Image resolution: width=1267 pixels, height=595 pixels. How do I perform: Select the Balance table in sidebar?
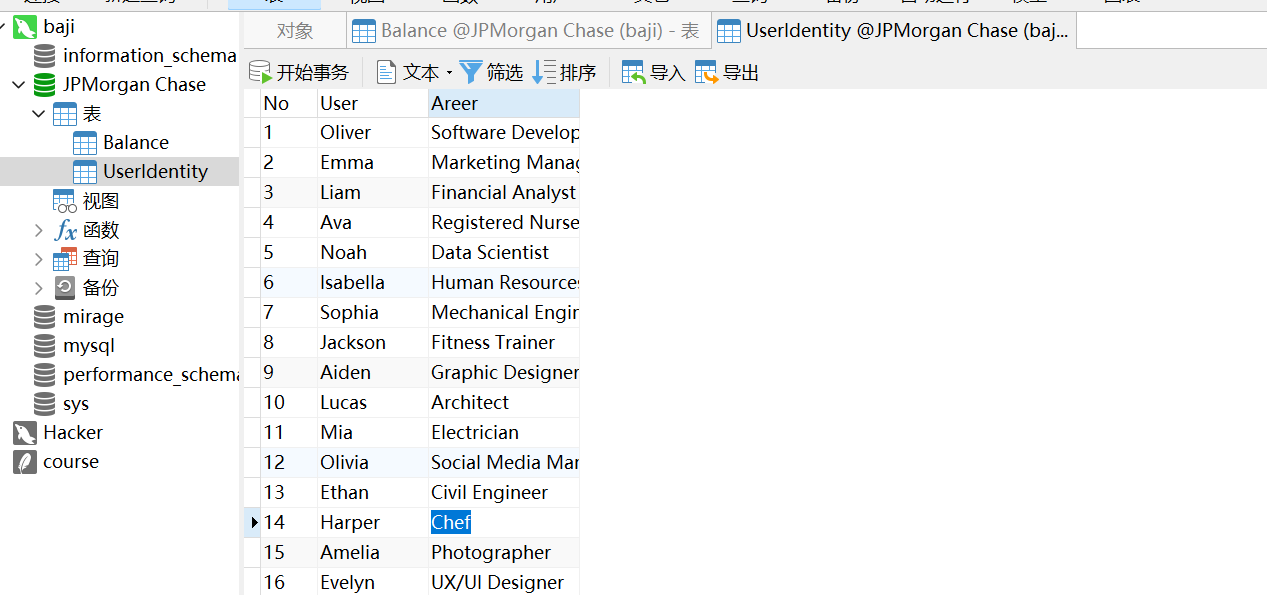point(135,143)
